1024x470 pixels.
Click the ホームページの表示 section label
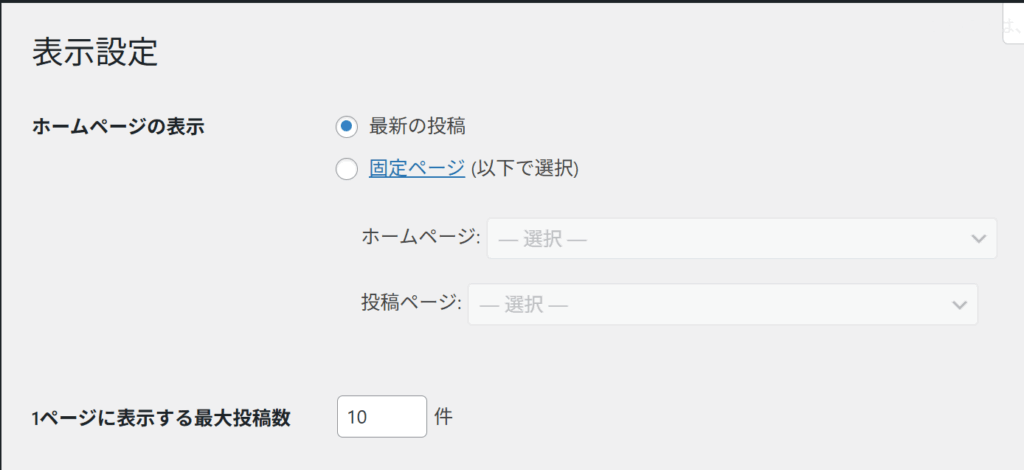pyautogui.click(x=118, y=127)
